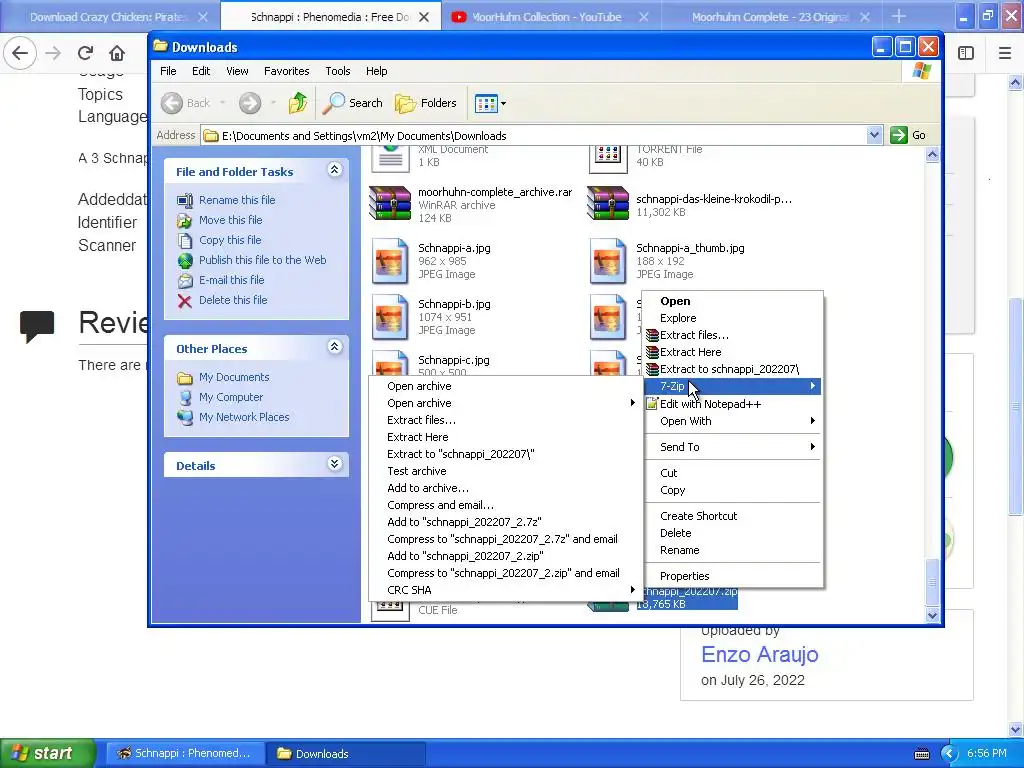
Task: Select Schnappi-a.jpg image icon
Action: [x=390, y=261]
